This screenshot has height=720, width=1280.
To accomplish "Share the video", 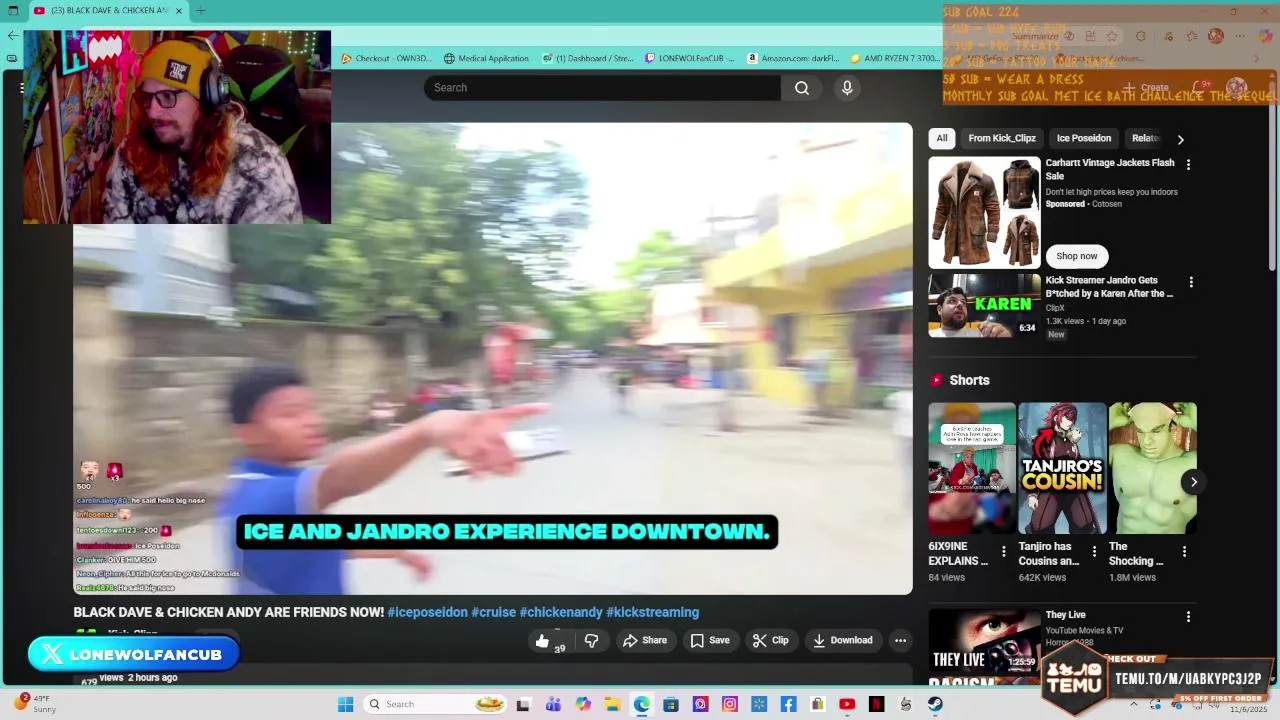I will pyautogui.click(x=645, y=641).
